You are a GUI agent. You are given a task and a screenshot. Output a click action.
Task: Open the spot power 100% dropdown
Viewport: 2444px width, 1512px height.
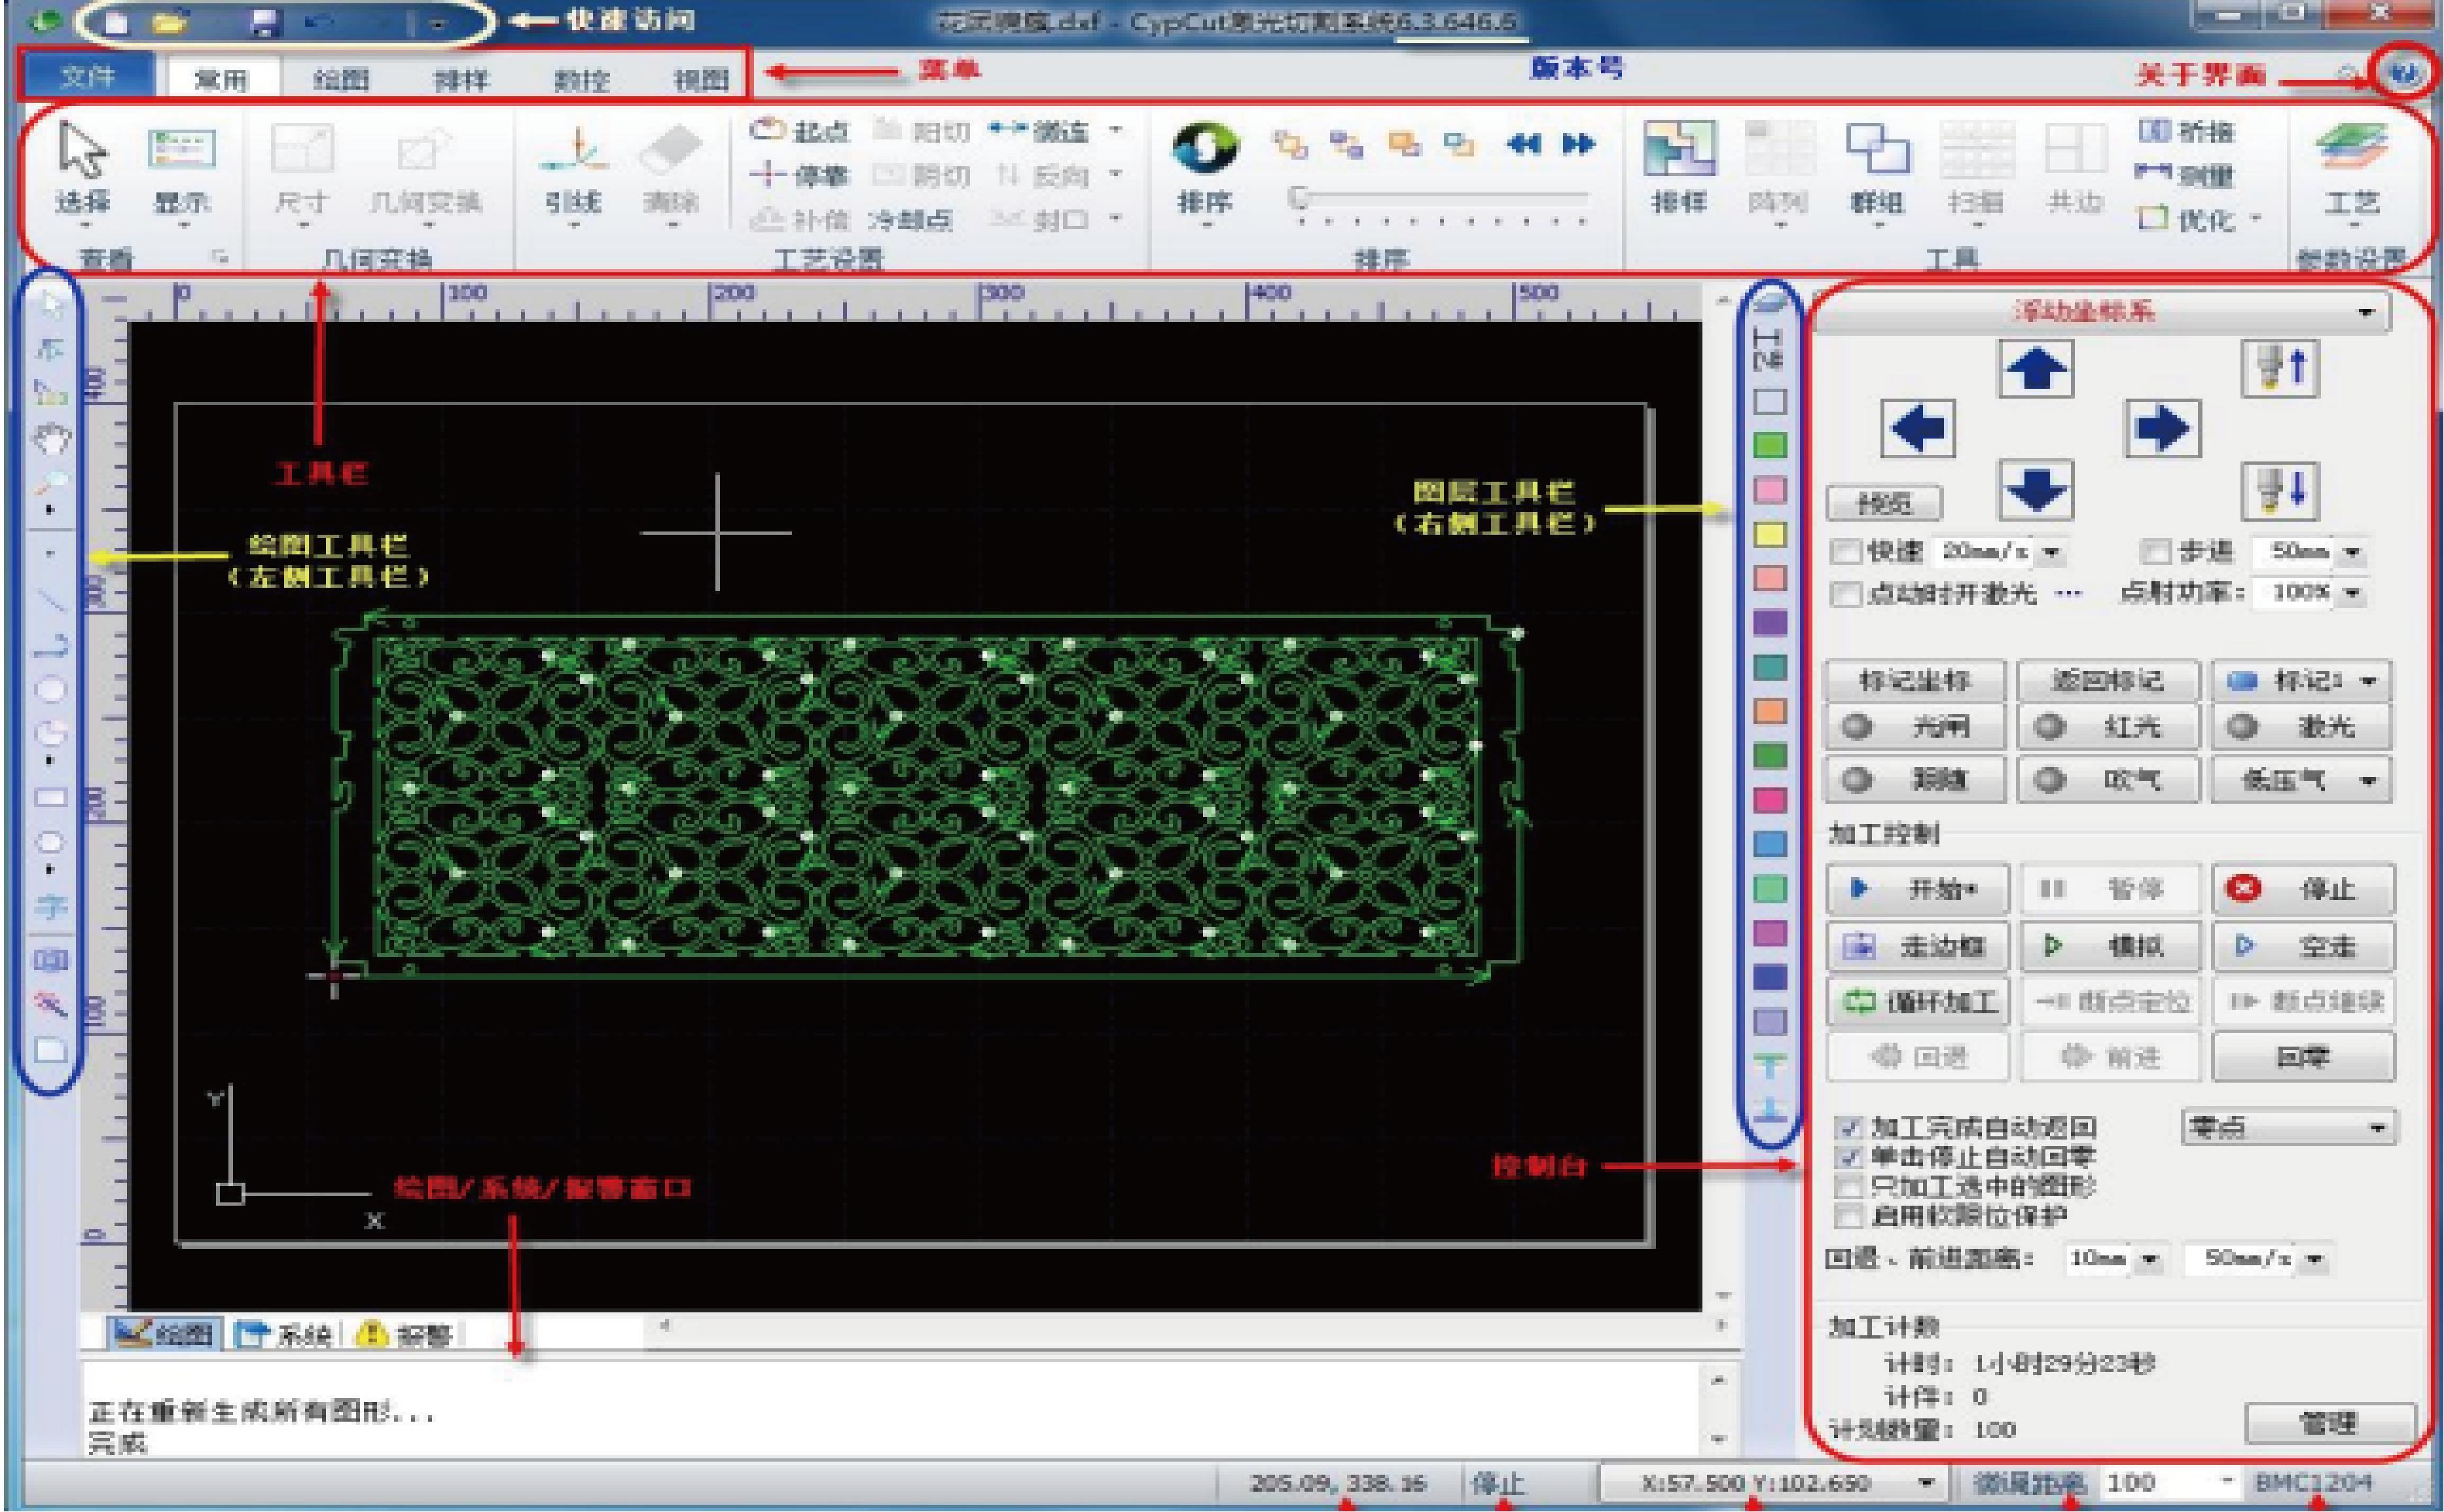tap(2352, 593)
